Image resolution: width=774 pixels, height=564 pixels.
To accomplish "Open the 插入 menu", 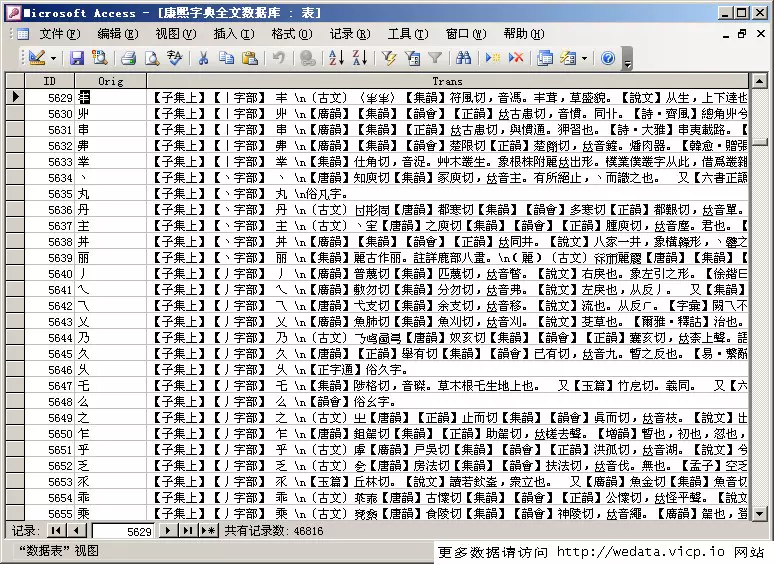I will [234, 34].
